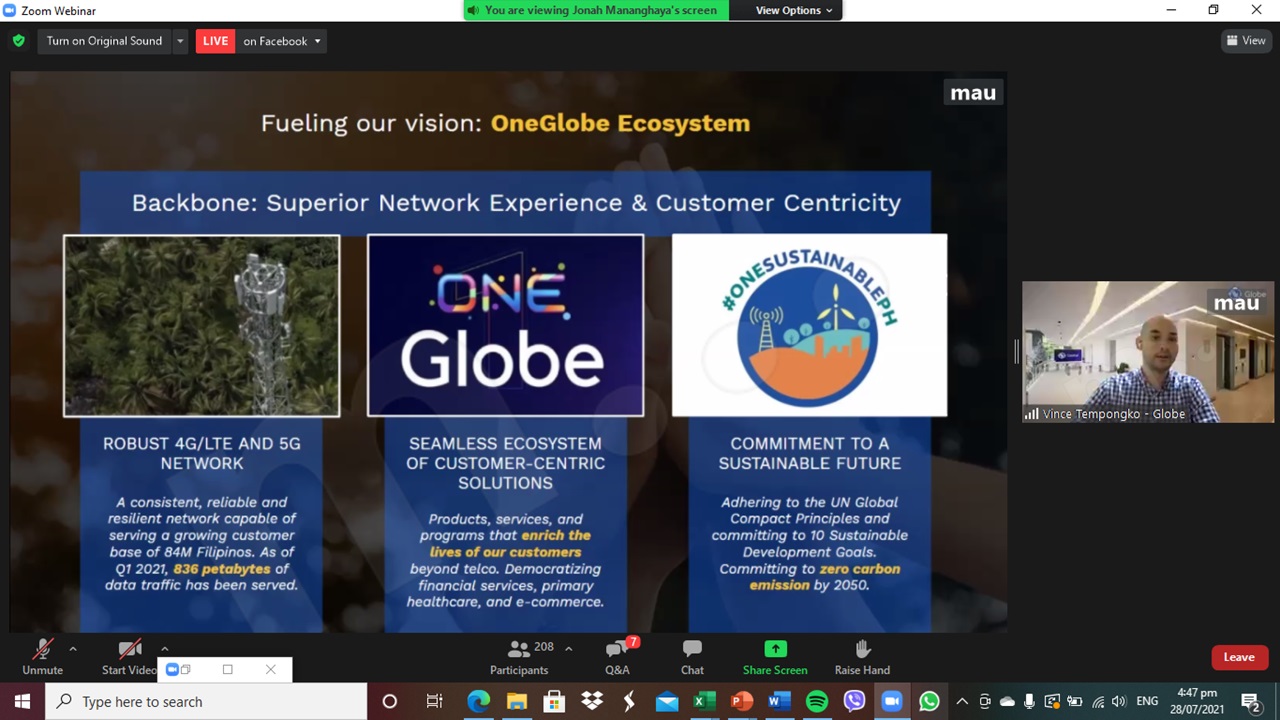Open Cortana circle icon

(390, 701)
